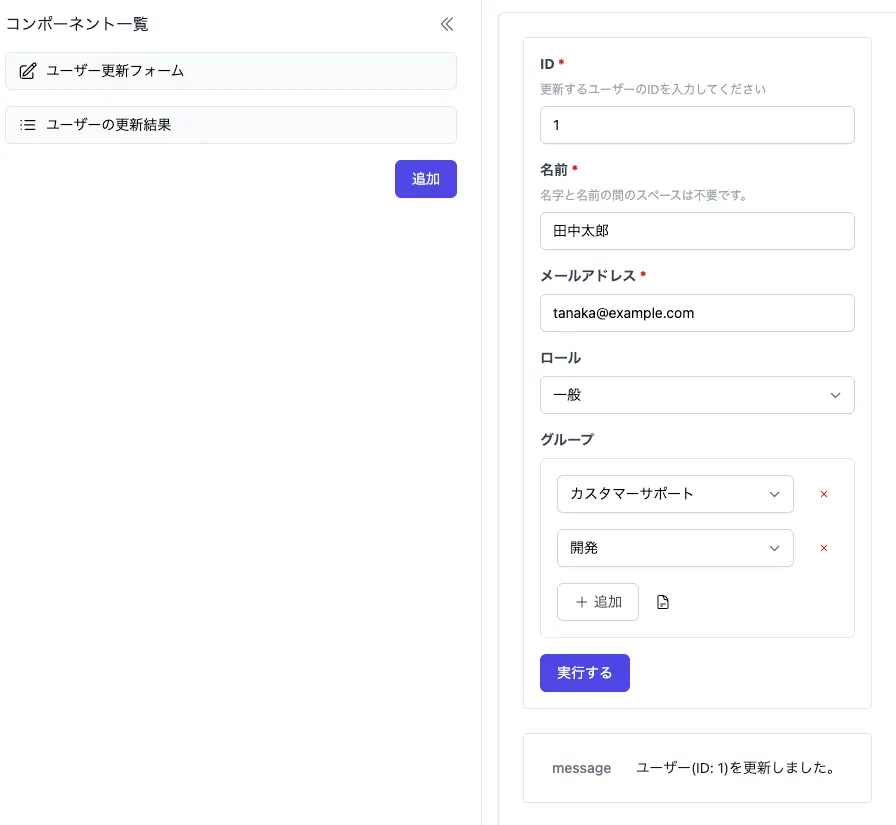Click the hint 名字と名前の間のスペースは不要です。
The height and width of the screenshot is (825, 896).
644,195
